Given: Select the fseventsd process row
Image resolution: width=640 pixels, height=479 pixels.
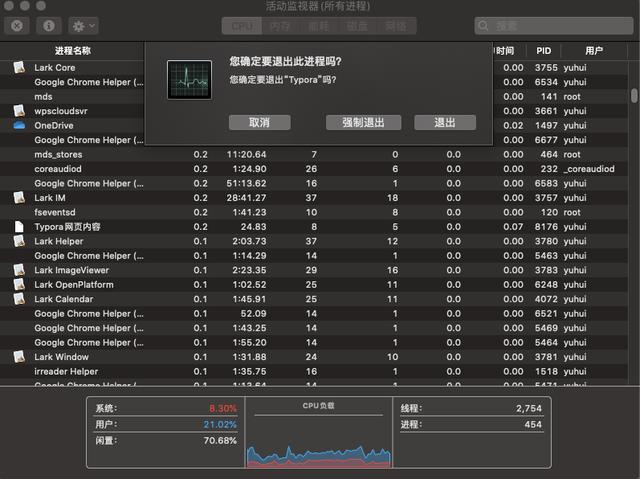Looking at the screenshot, I should [x=314, y=212].
